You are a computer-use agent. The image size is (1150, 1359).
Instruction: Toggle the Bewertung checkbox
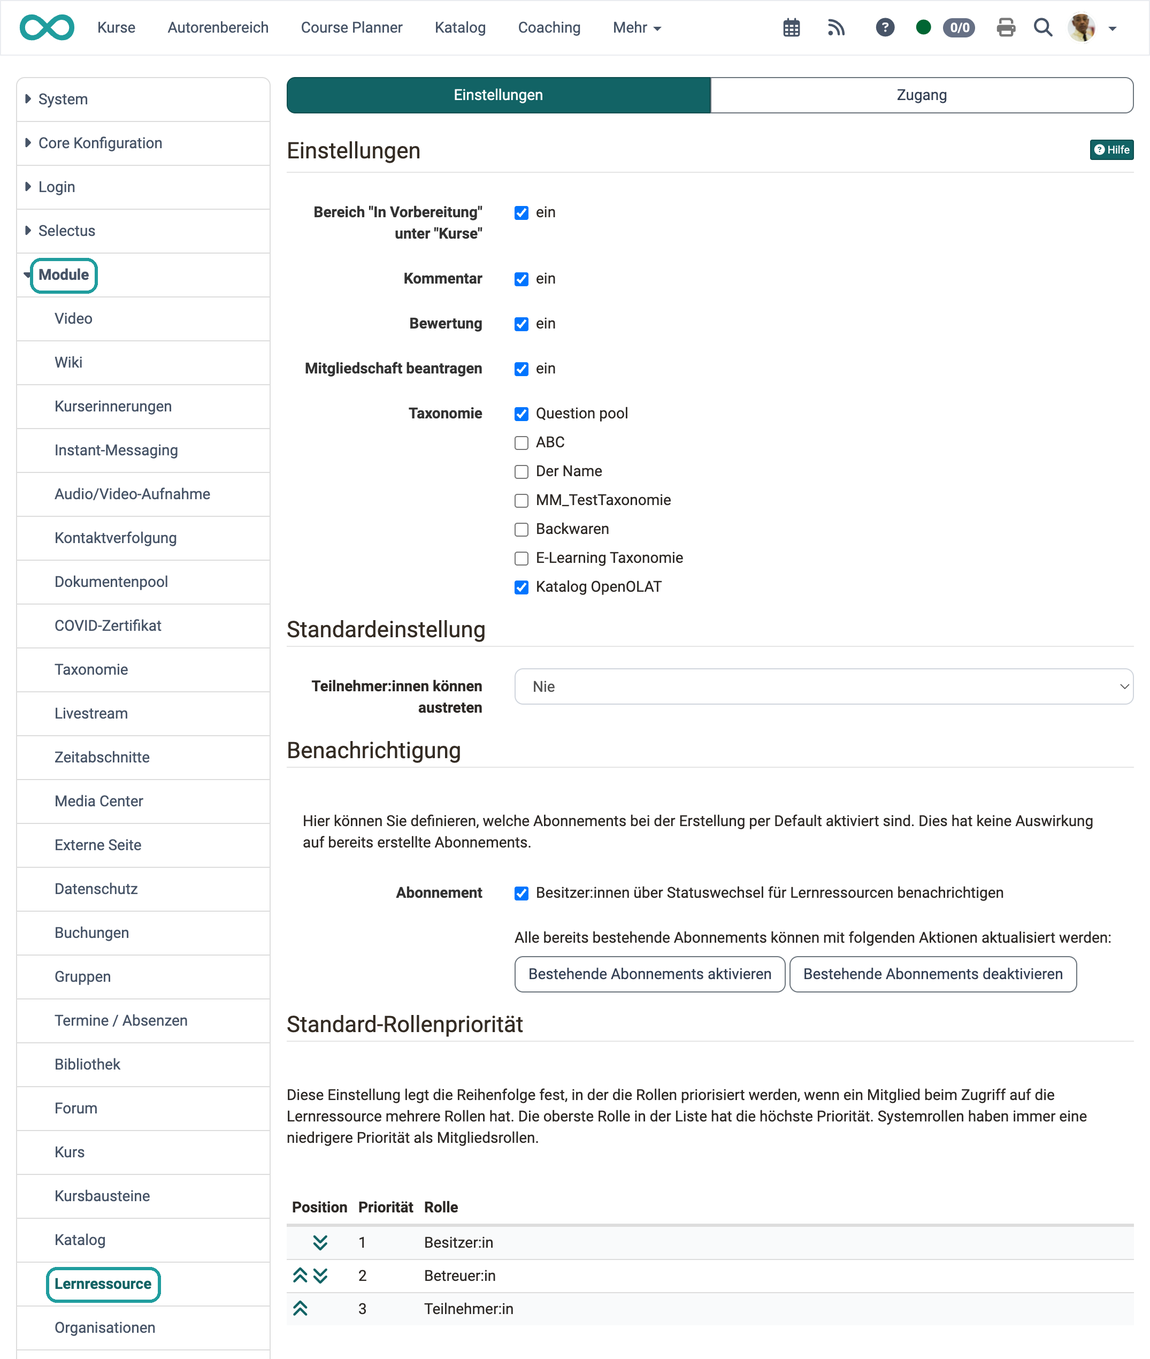[521, 324]
